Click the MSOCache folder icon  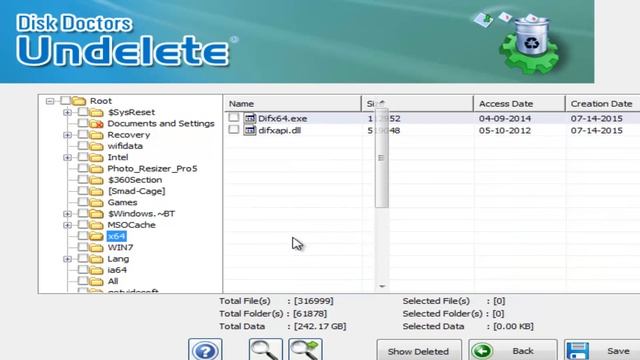point(97,225)
